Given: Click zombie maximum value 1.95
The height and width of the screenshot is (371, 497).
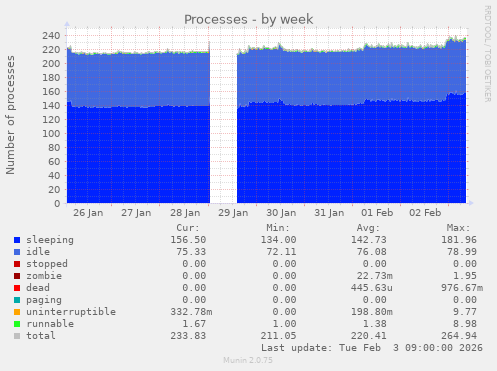Looking at the screenshot, I should click(465, 276).
